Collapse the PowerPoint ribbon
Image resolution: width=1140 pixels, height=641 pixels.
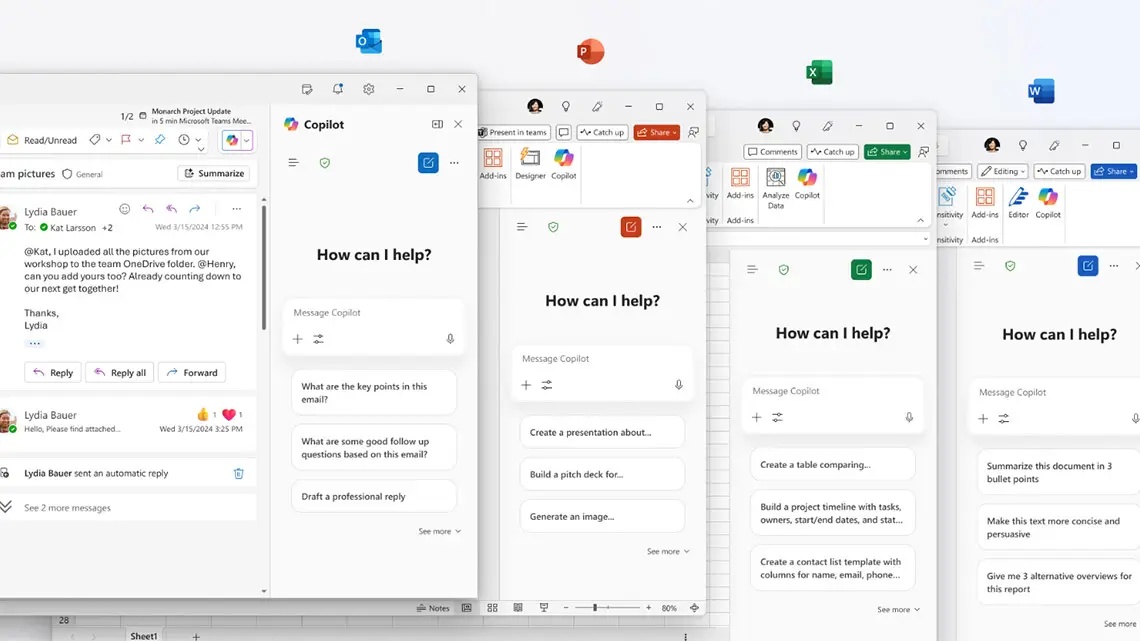(690, 201)
